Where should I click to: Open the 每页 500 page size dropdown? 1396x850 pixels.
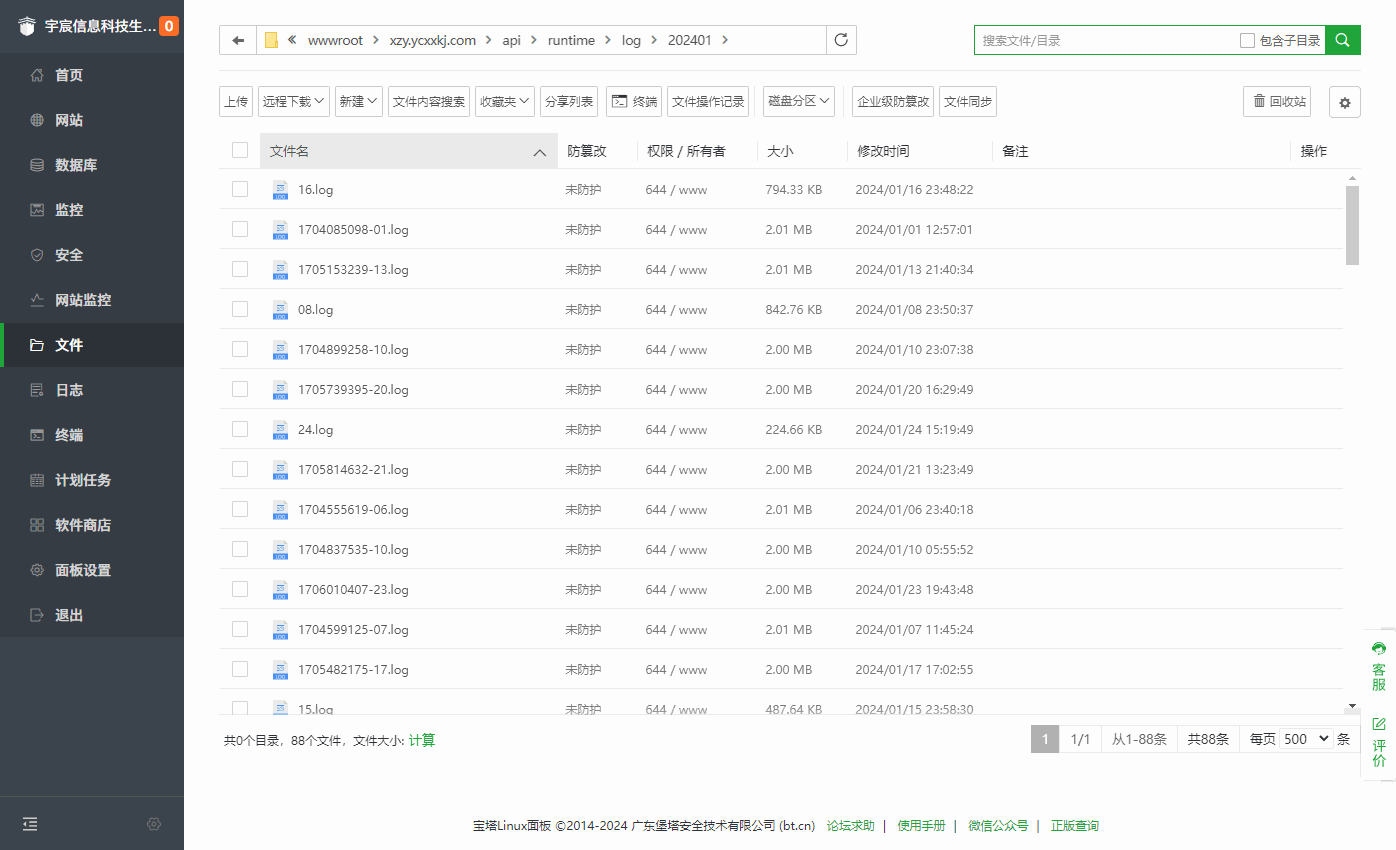click(1306, 739)
